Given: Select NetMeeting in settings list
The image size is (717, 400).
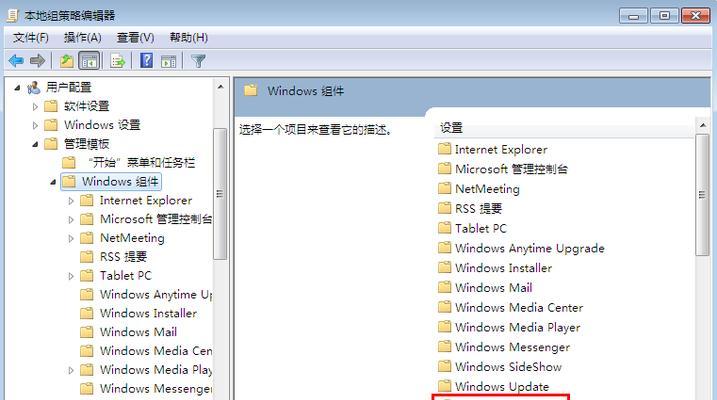Looking at the screenshot, I should tap(487, 189).
